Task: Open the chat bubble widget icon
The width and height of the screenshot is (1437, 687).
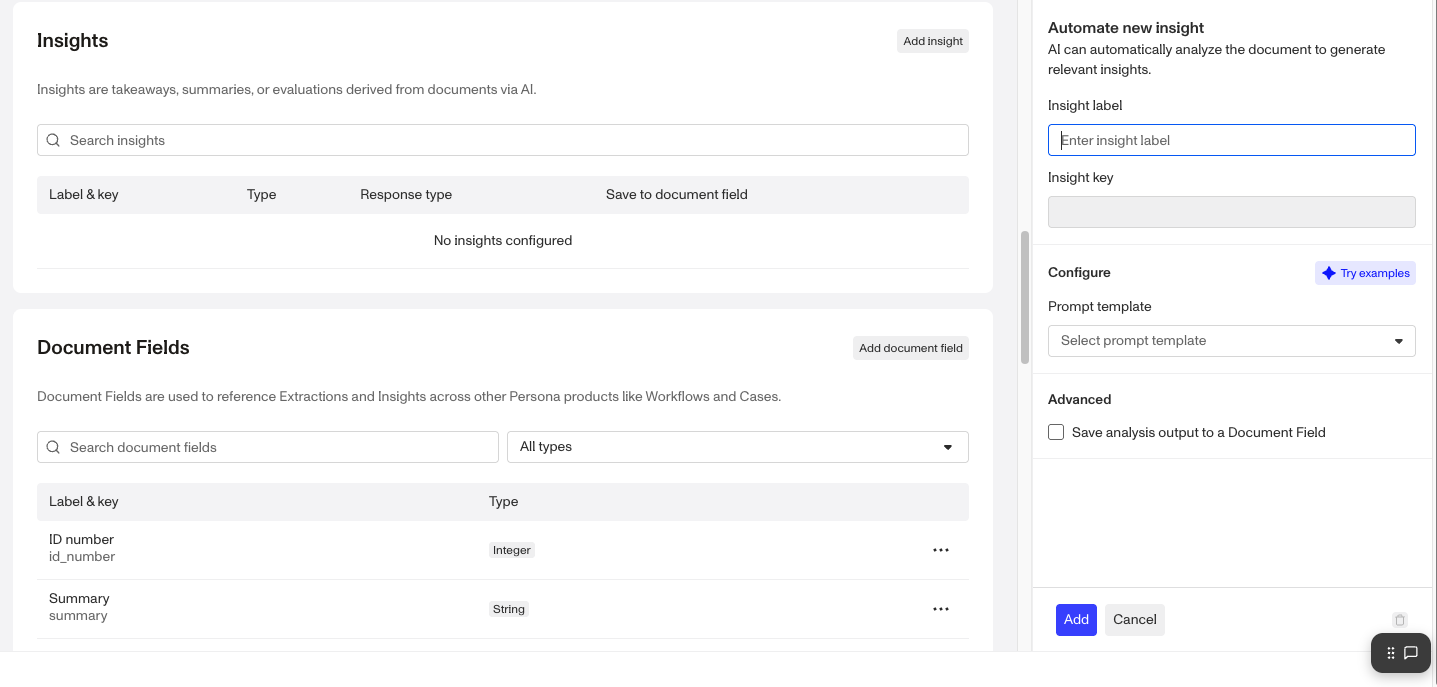Action: (1411, 653)
